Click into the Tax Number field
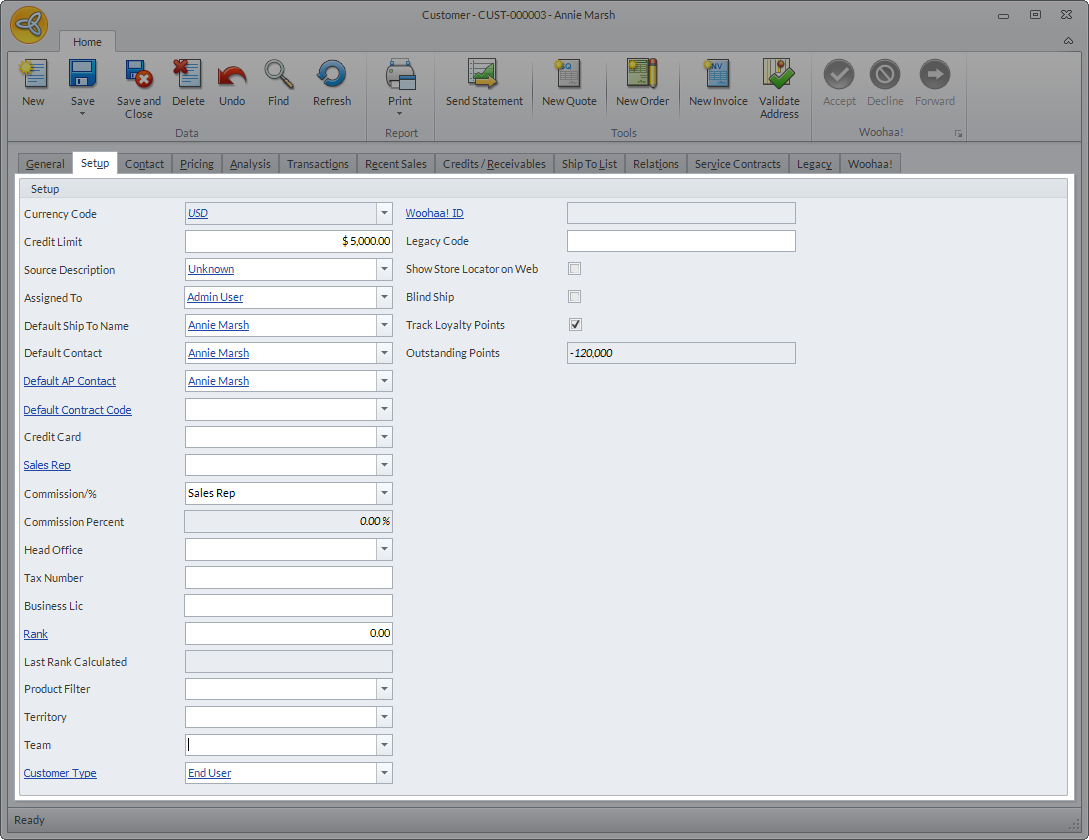Image resolution: width=1089 pixels, height=840 pixels. pyautogui.click(x=289, y=578)
